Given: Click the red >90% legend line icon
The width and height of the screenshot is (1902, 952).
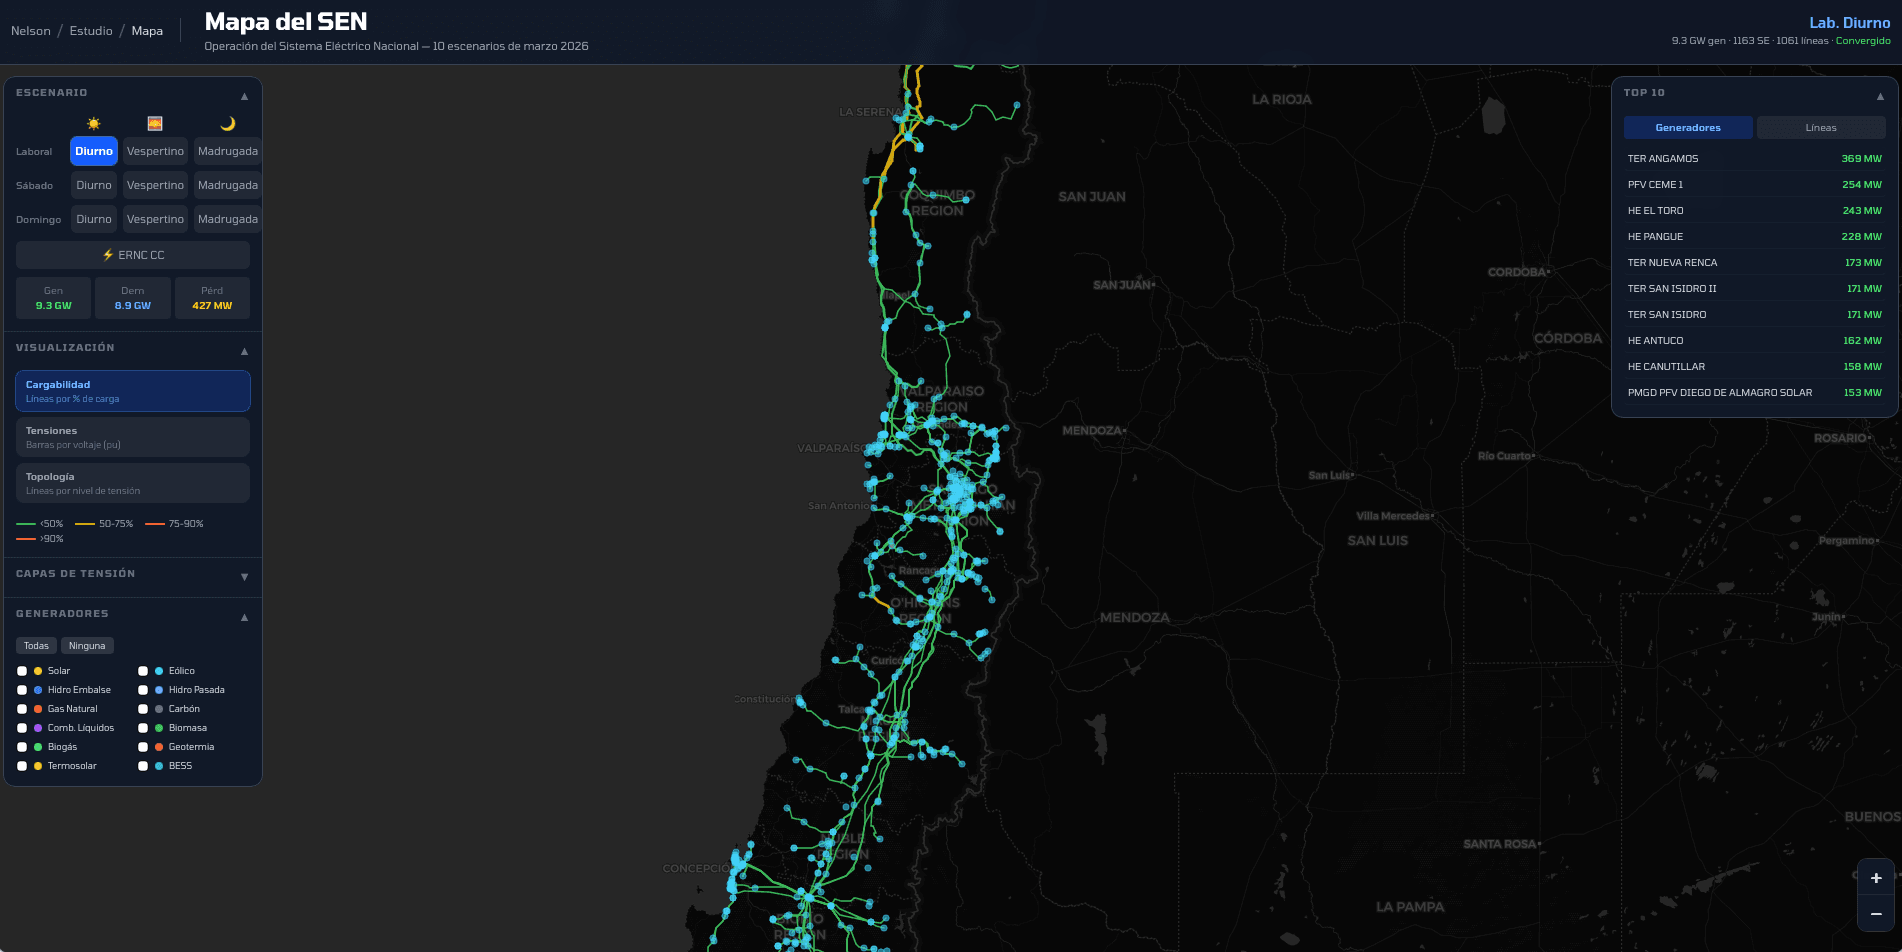Looking at the screenshot, I should (x=24, y=538).
